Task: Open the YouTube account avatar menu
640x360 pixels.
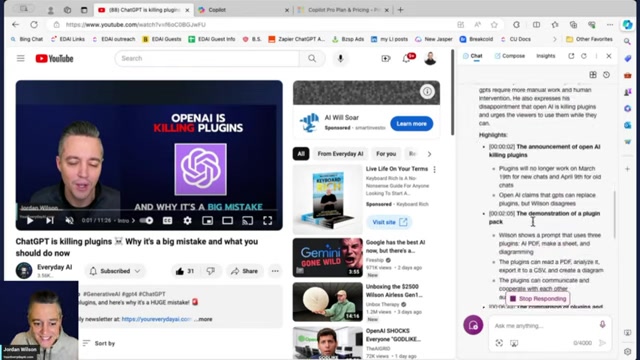Action: click(x=430, y=58)
